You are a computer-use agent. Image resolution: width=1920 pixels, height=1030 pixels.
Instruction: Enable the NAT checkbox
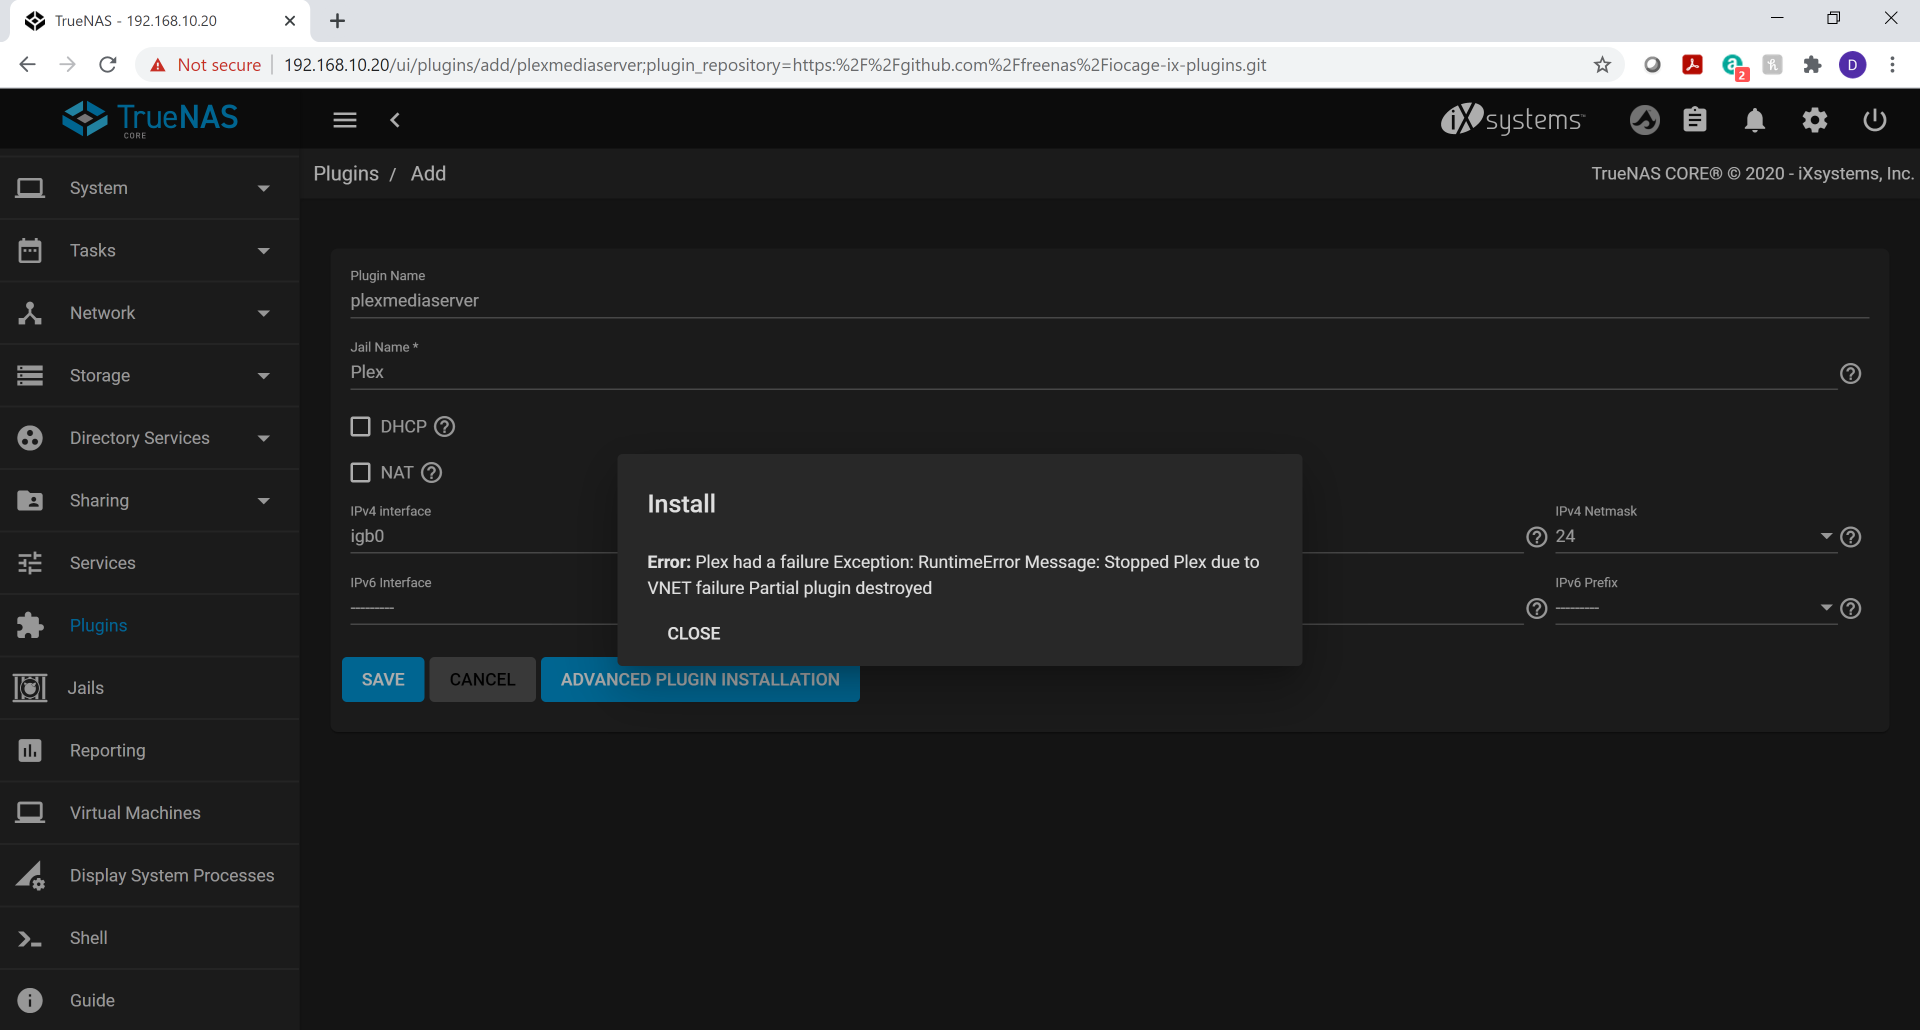tap(361, 472)
